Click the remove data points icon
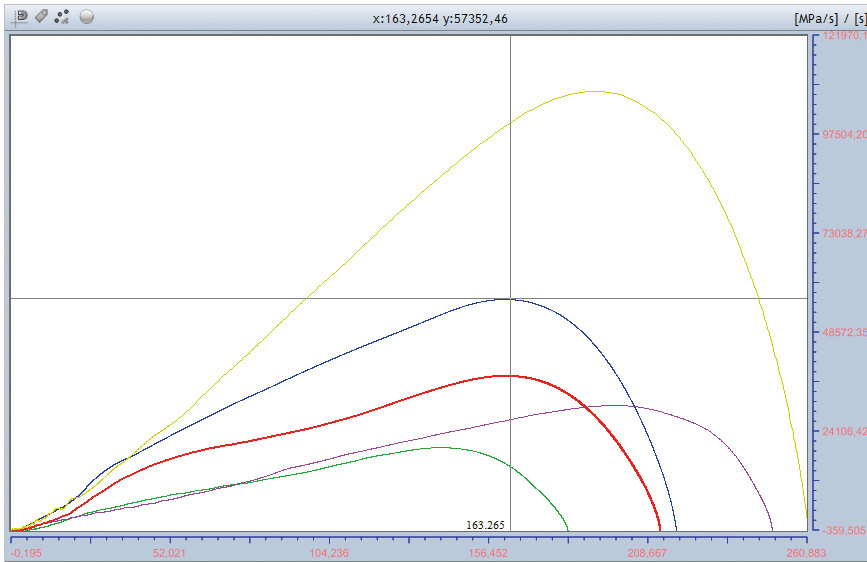The image size is (867, 562). pyautogui.click(x=62, y=17)
